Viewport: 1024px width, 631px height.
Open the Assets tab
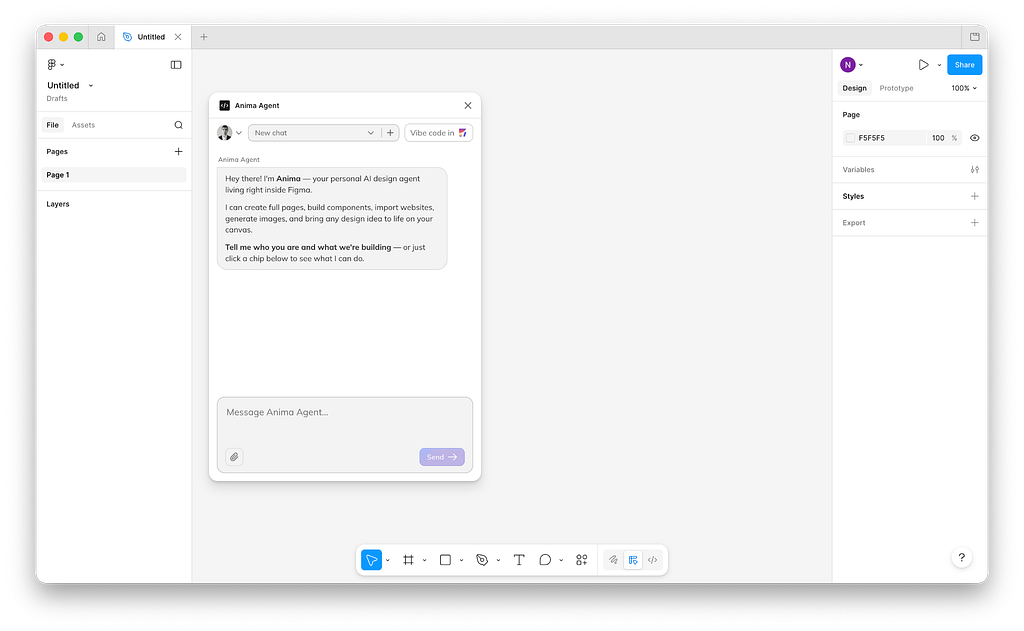tap(83, 125)
